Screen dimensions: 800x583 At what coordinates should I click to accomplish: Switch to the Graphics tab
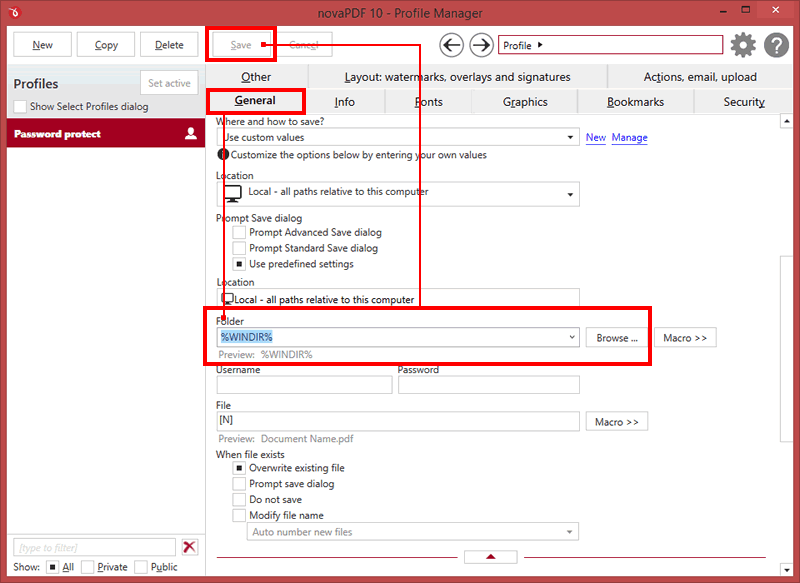pos(525,102)
